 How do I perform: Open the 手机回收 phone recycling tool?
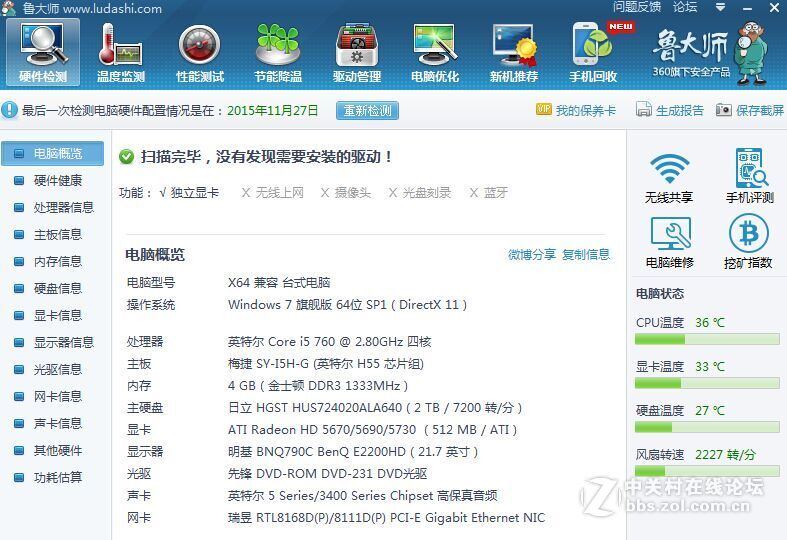click(593, 53)
